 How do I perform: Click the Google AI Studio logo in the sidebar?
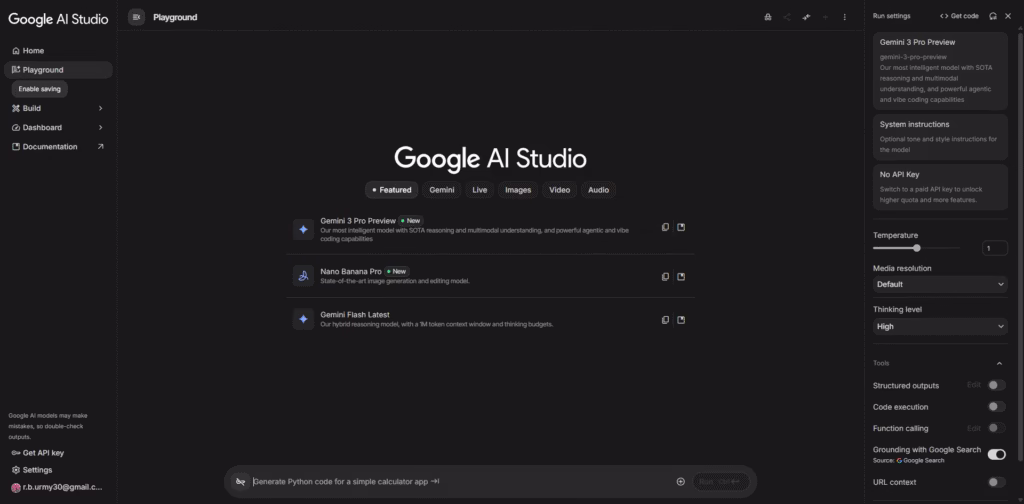point(58,19)
